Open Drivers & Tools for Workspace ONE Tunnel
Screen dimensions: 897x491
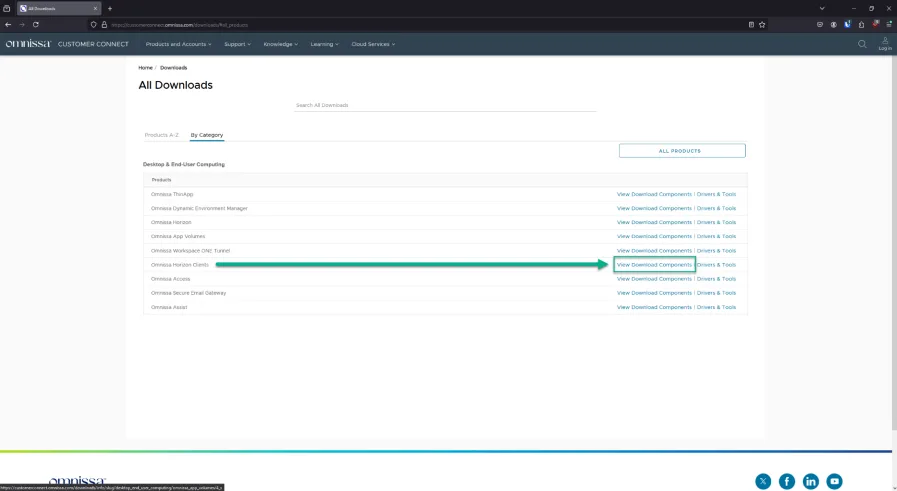(x=716, y=251)
